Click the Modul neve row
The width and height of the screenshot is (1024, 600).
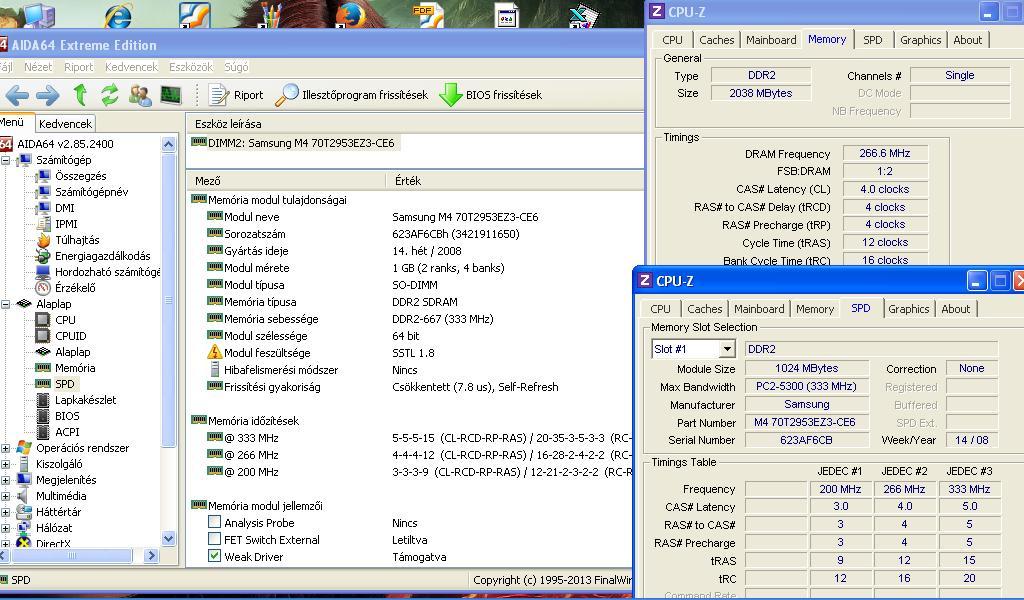372,217
